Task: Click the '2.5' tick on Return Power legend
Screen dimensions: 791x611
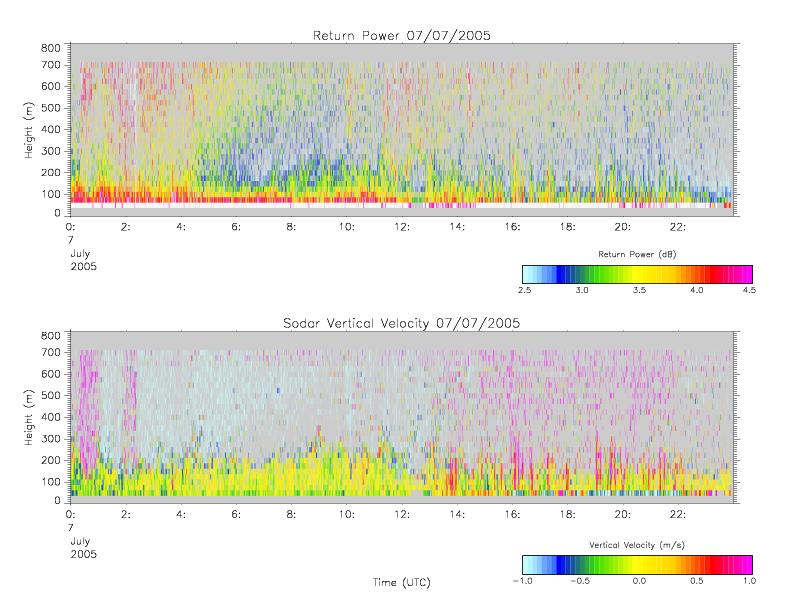Action: click(524, 290)
